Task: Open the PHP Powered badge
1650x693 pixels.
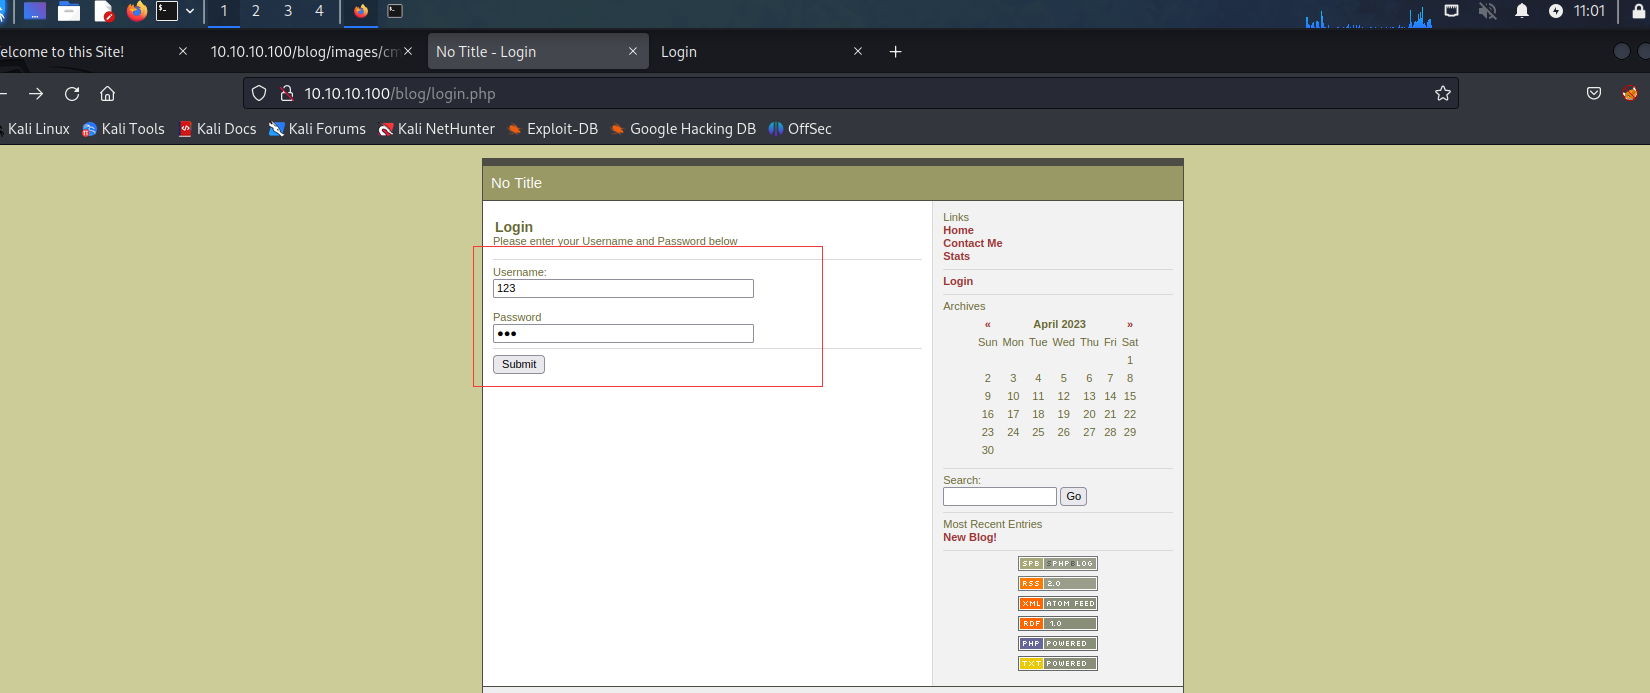Action: [x=1058, y=644]
